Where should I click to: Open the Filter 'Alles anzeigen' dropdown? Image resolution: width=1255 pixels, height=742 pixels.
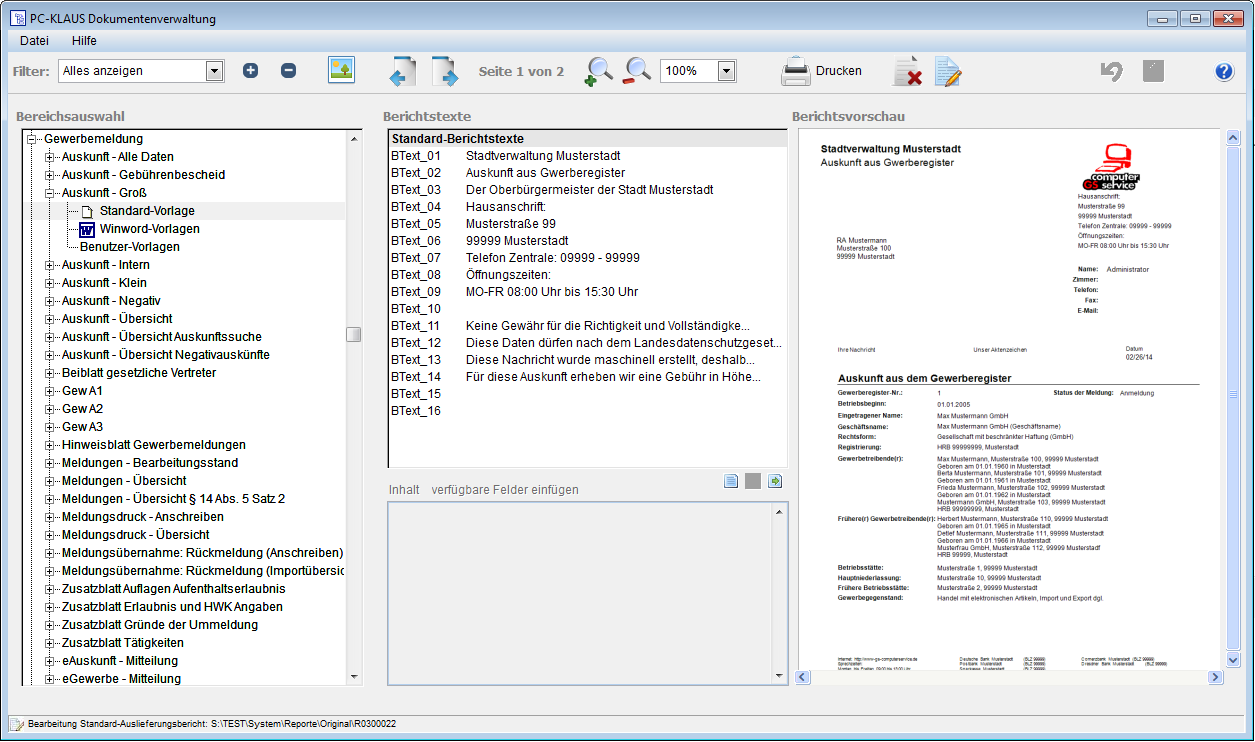(x=213, y=71)
